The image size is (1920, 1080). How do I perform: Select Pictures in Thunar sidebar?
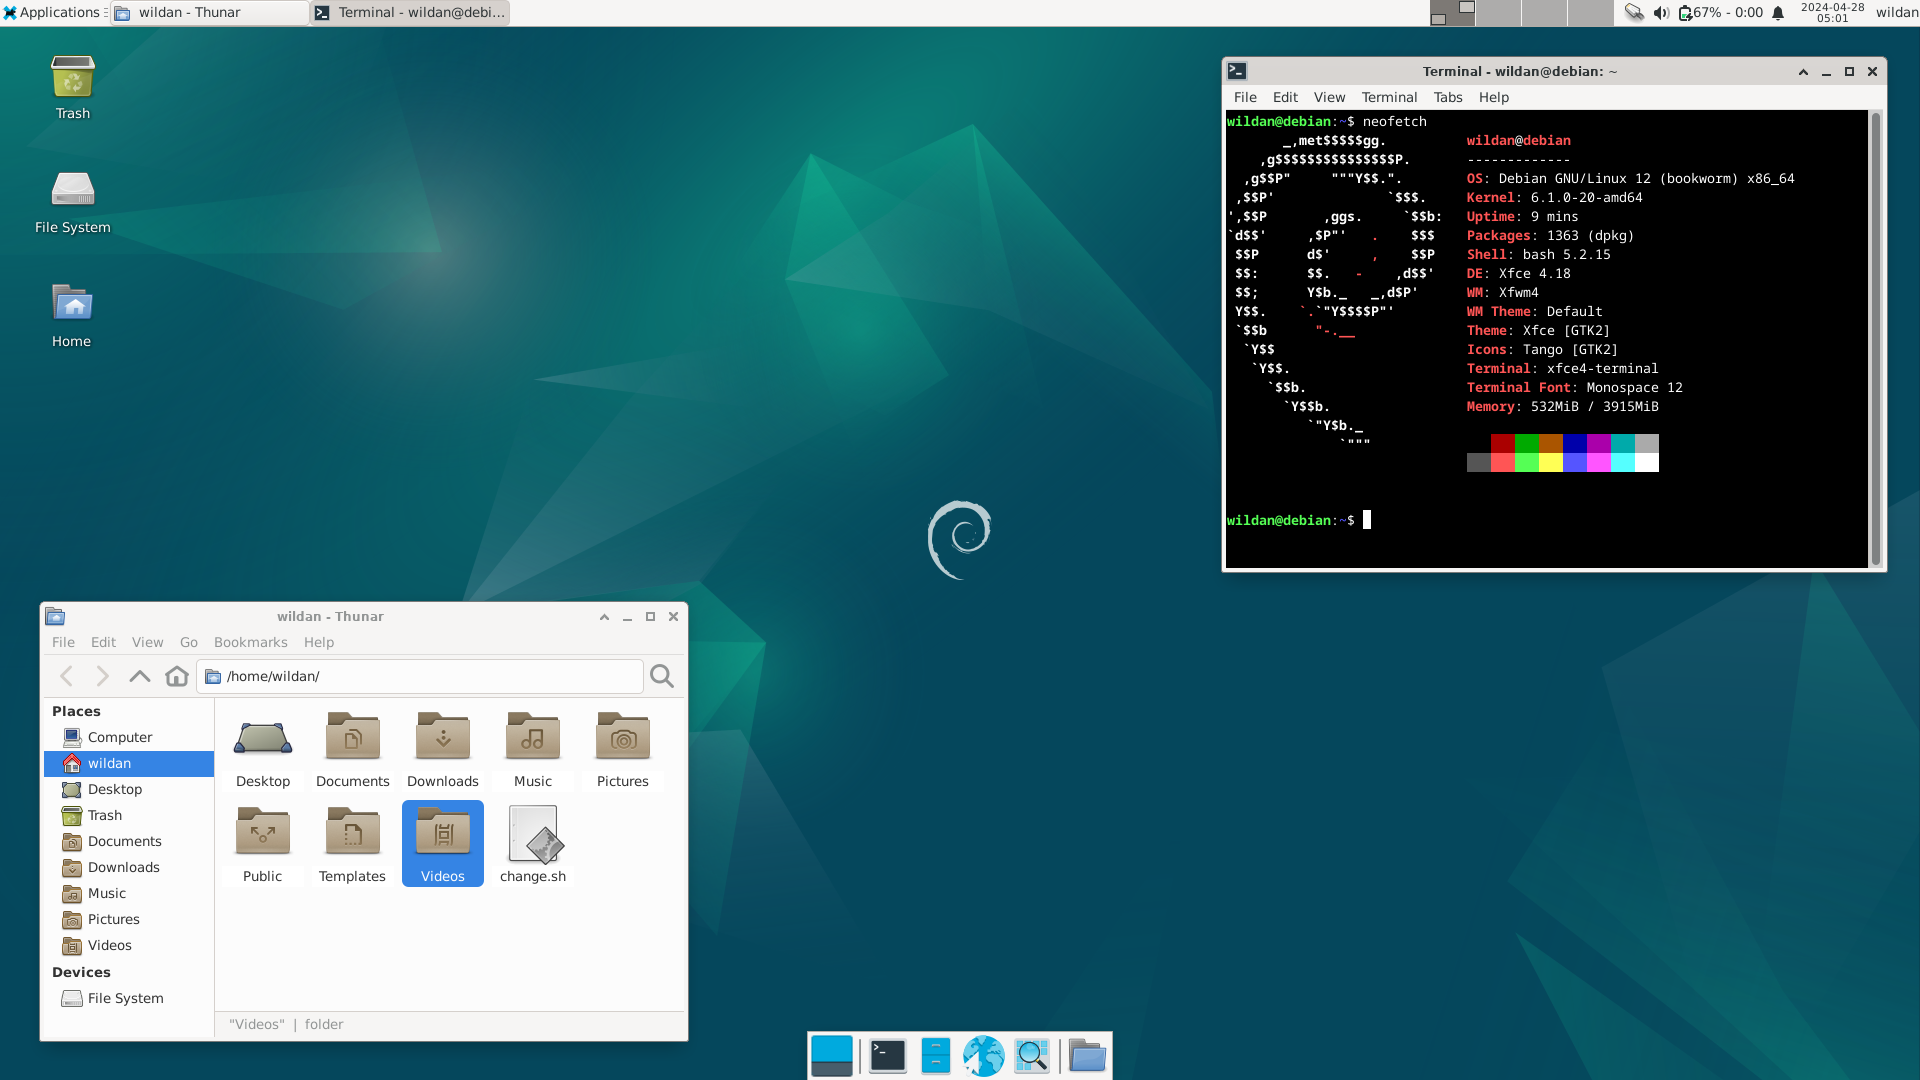tap(129, 919)
